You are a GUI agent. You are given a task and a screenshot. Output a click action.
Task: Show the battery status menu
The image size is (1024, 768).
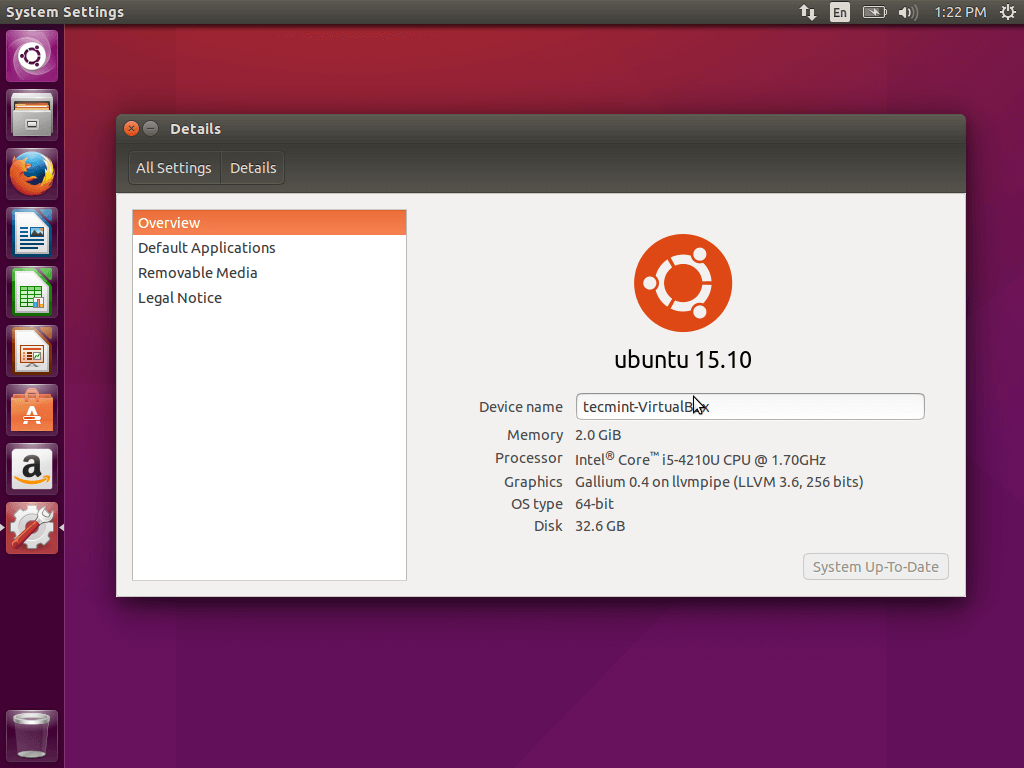[x=874, y=12]
